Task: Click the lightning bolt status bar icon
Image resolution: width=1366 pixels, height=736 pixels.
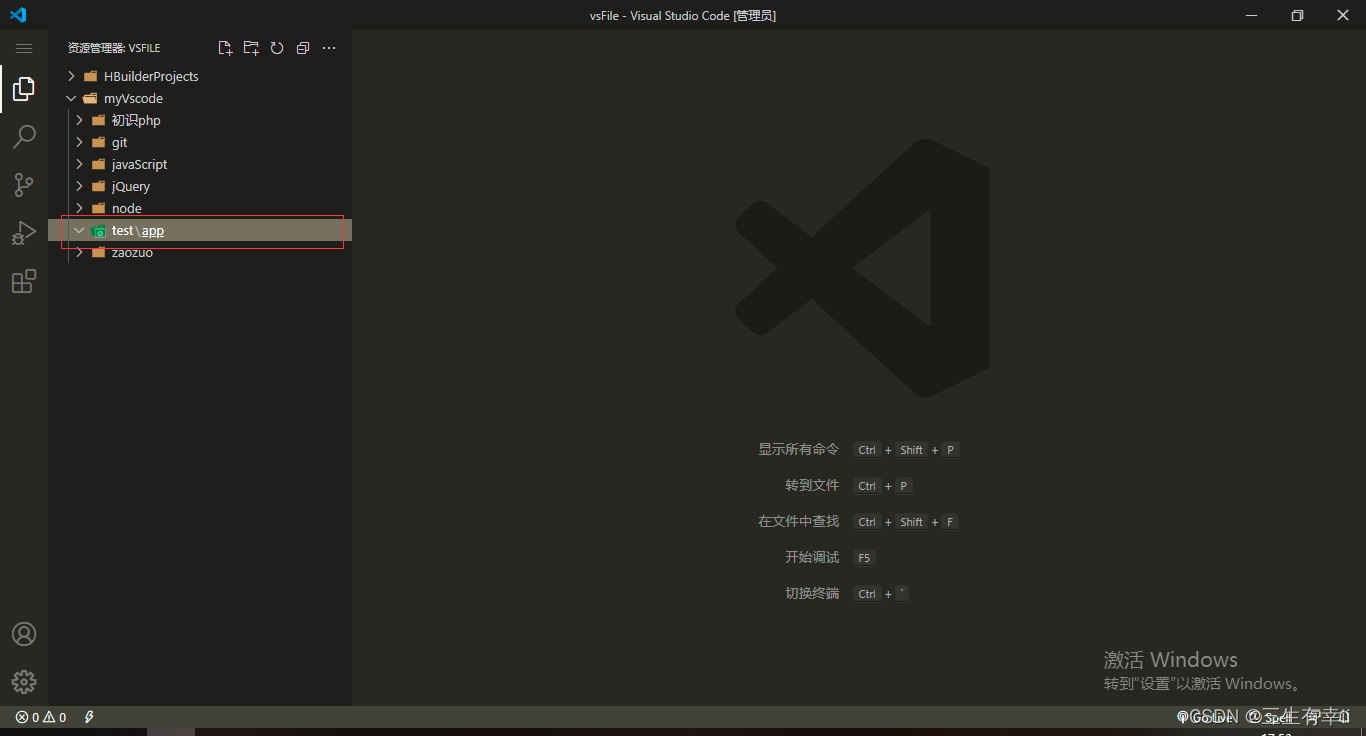Action: pyautogui.click(x=89, y=717)
